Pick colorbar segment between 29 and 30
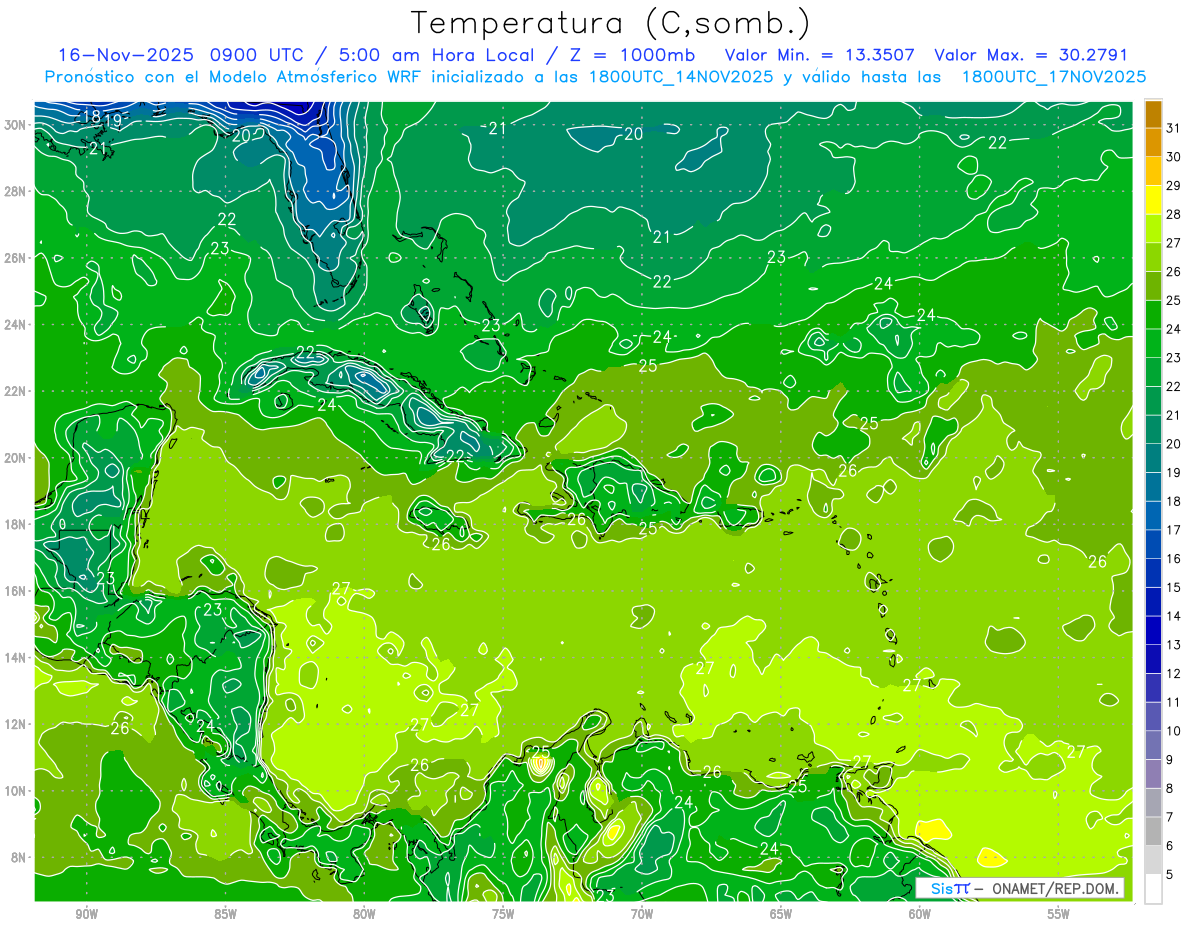This screenshot has width=1200, height=927. click(1153, 171)
